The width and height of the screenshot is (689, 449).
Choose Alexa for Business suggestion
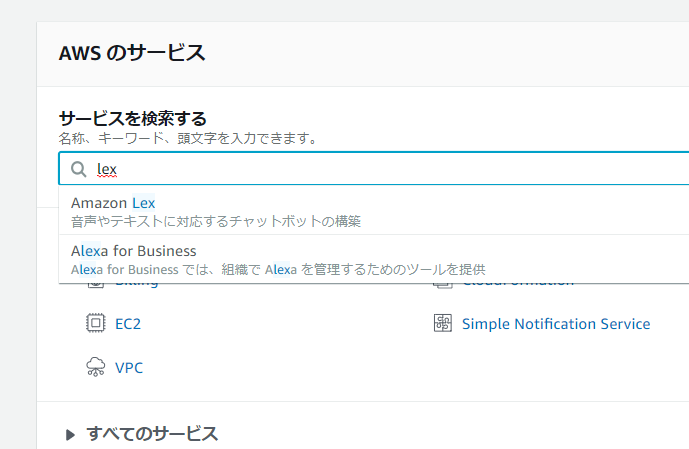[374, 259]
